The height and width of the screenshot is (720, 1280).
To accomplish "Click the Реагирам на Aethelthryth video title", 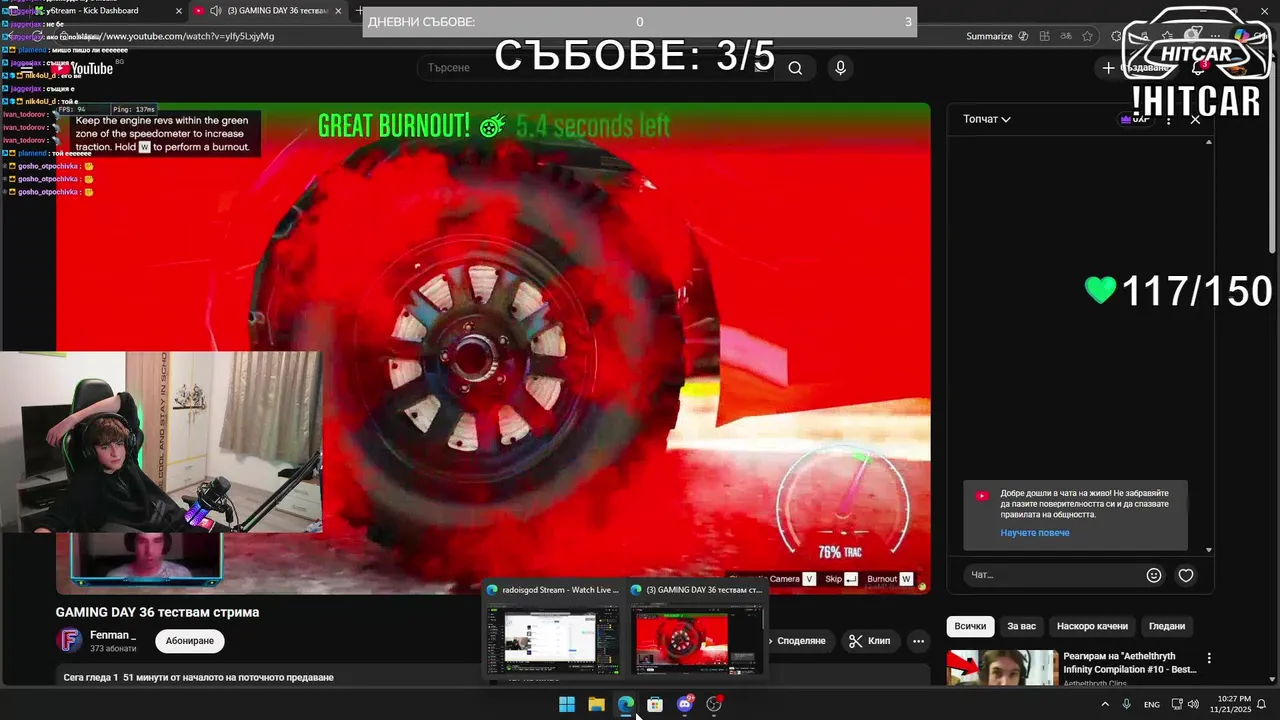I will point(1129,663).
